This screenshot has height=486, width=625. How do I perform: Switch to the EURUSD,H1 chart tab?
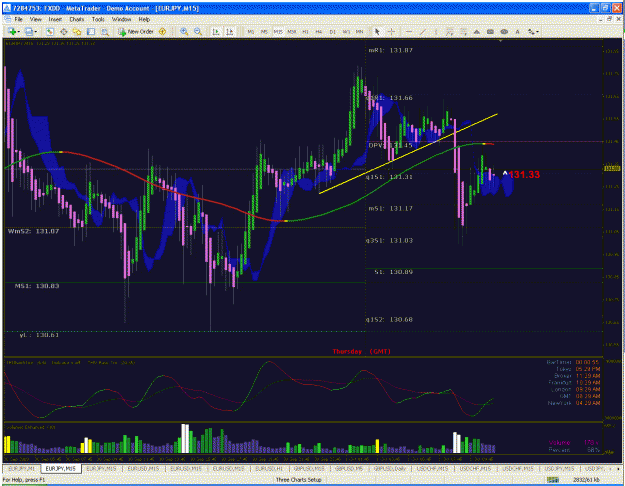[269, 468]
